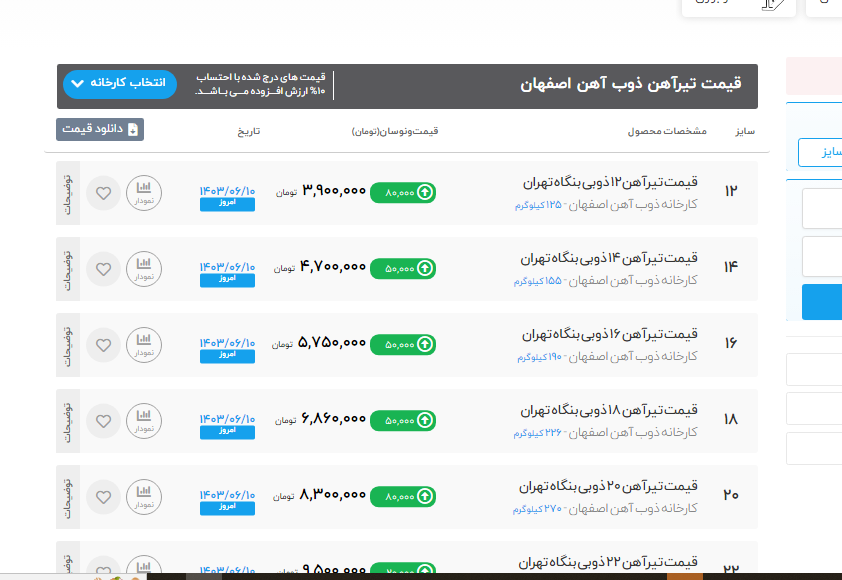Screen dimensions: 842x580
Task: Click the green up-arrow badge for size 12
Action: [403, 192]
